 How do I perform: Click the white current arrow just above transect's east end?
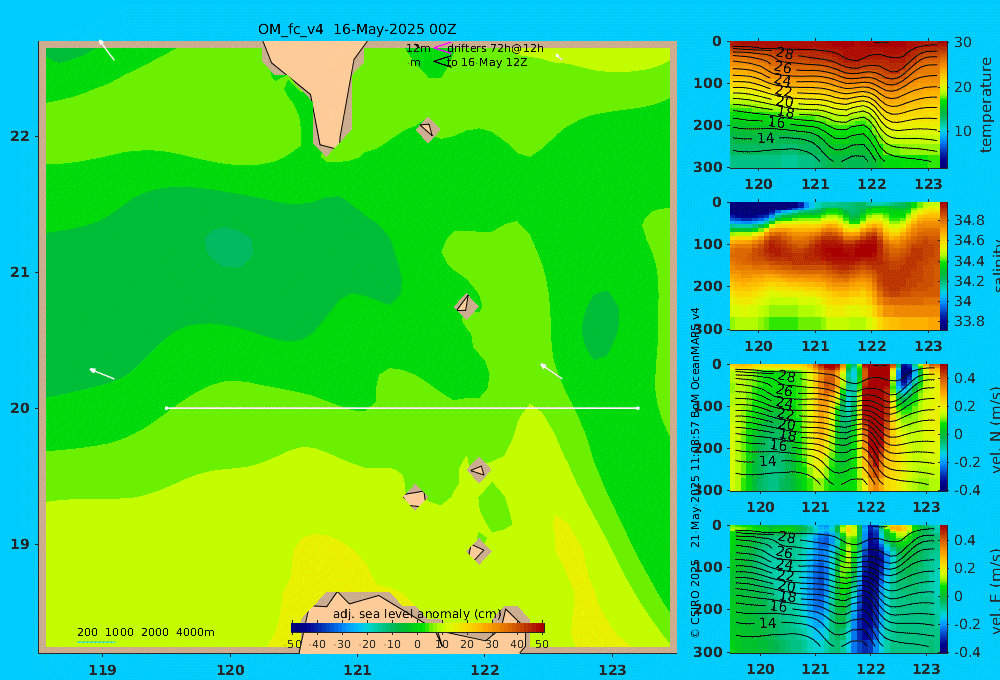tap(552, 371)
